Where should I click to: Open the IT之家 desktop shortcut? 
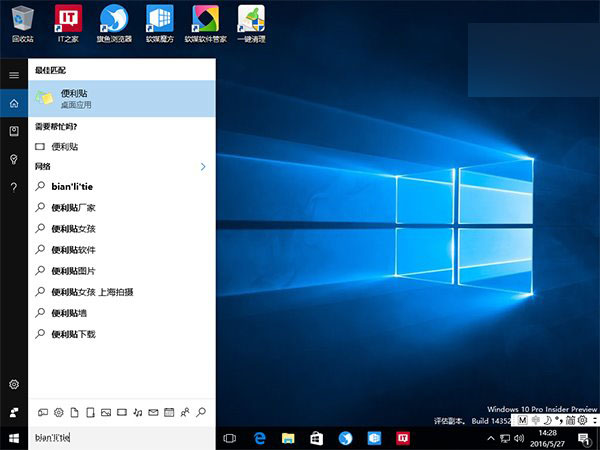68,24
